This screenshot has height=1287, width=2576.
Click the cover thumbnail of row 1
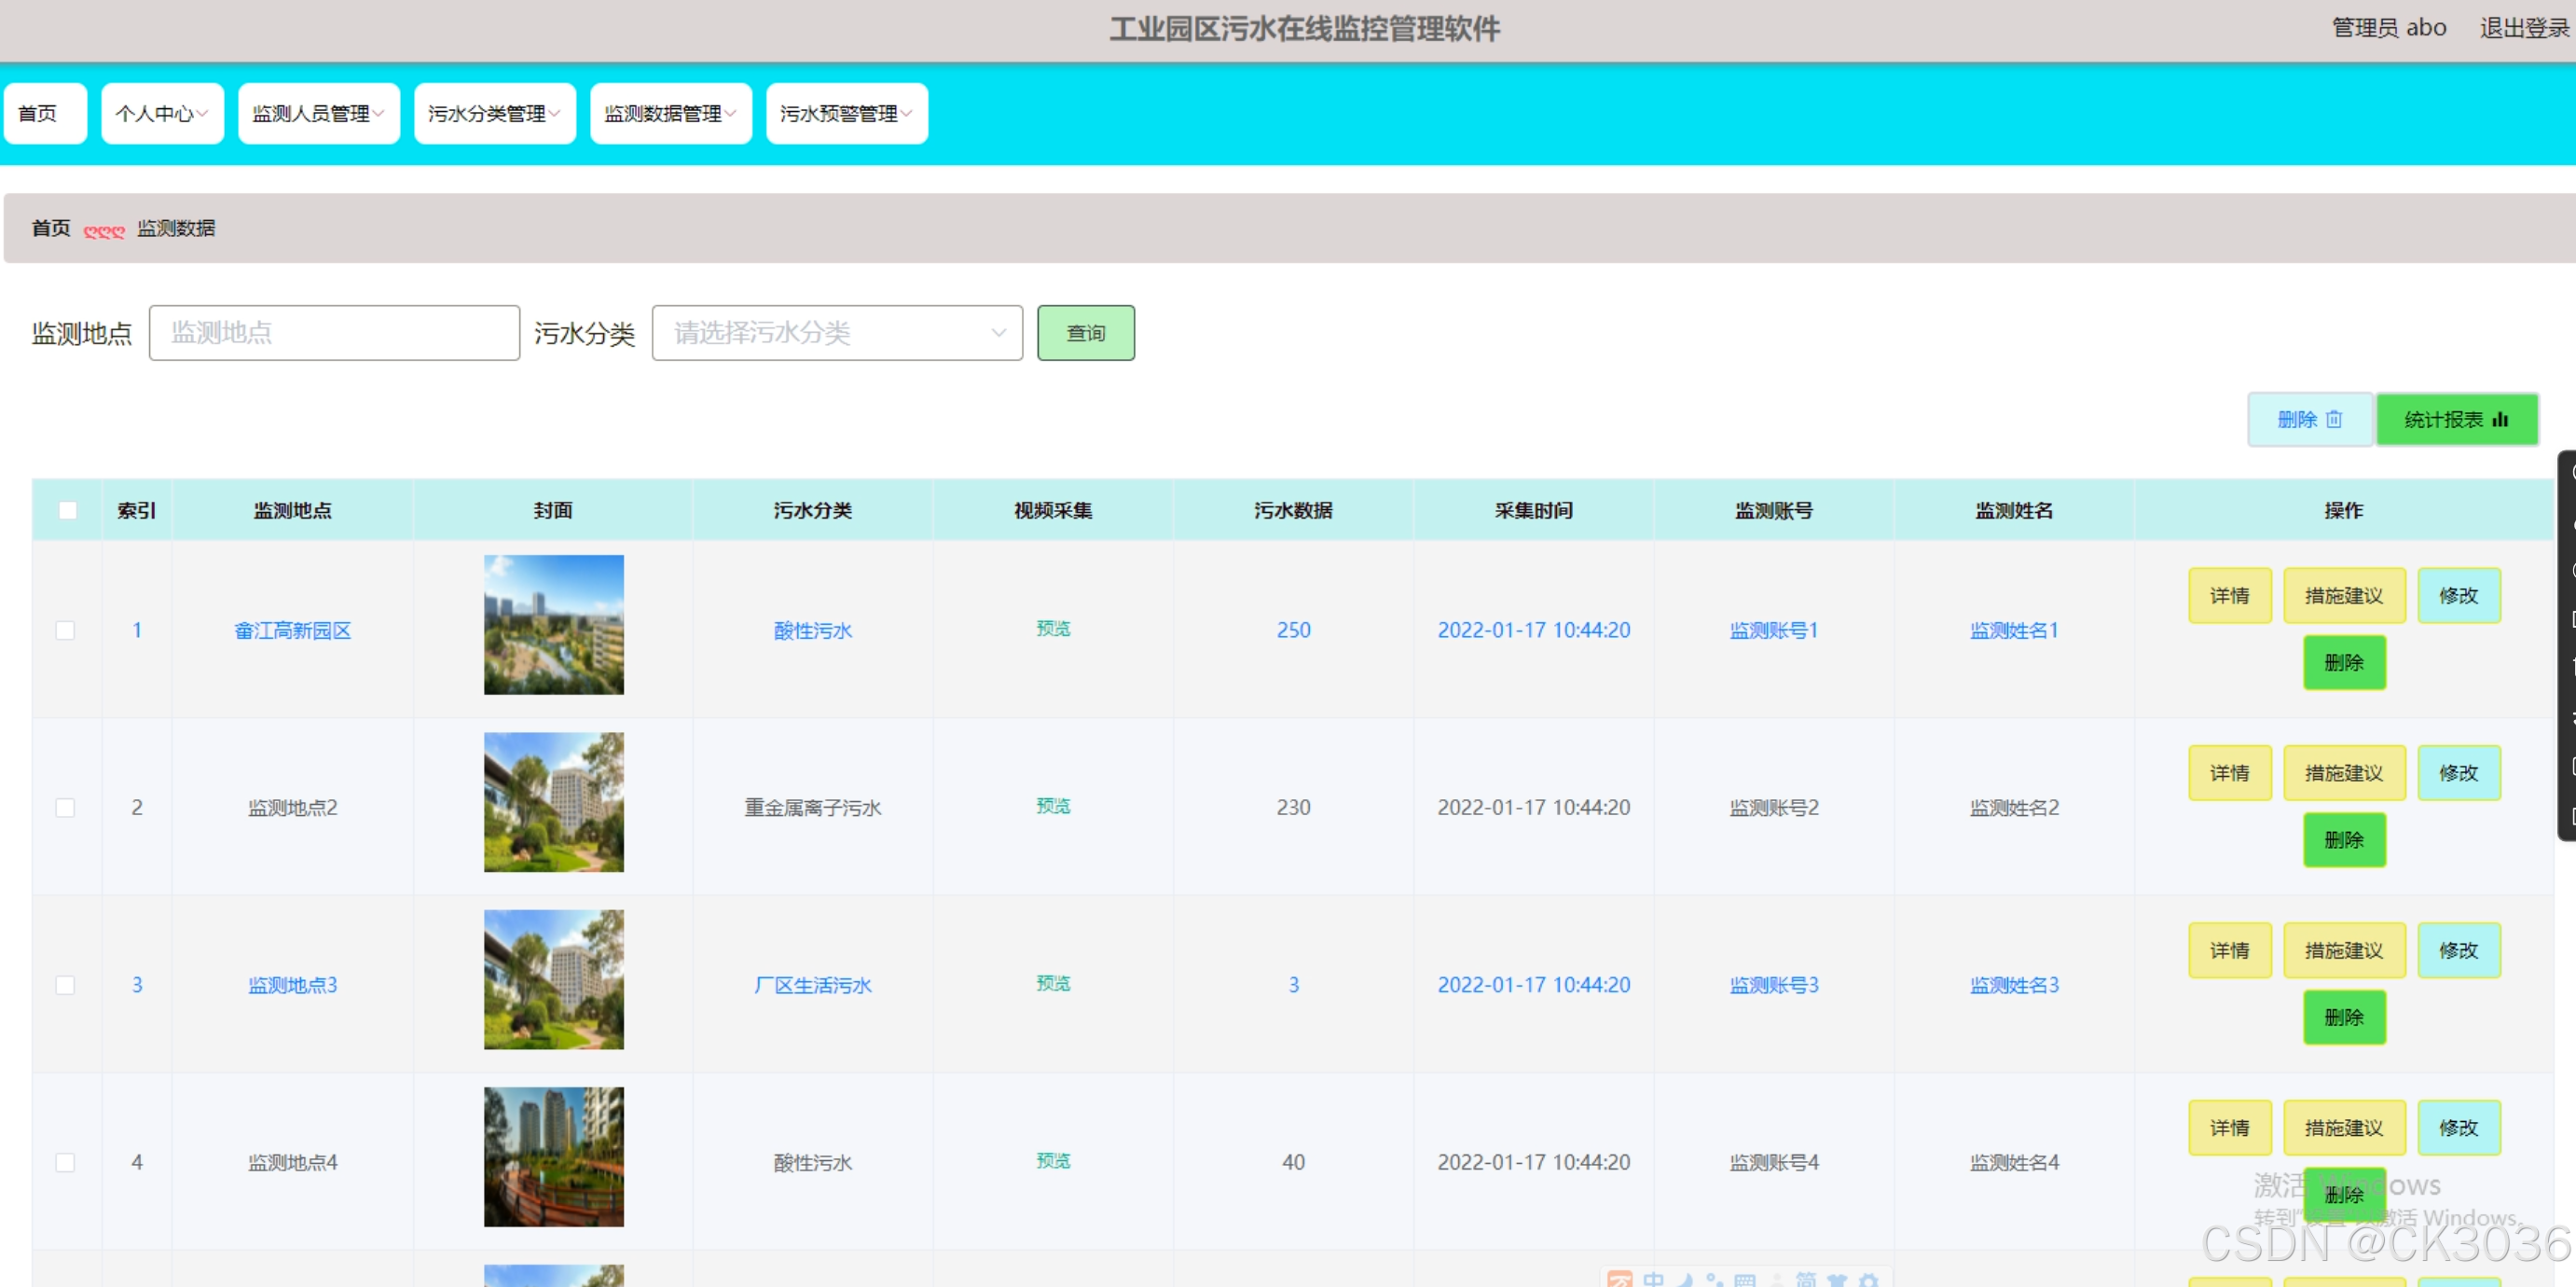(553, 625)
